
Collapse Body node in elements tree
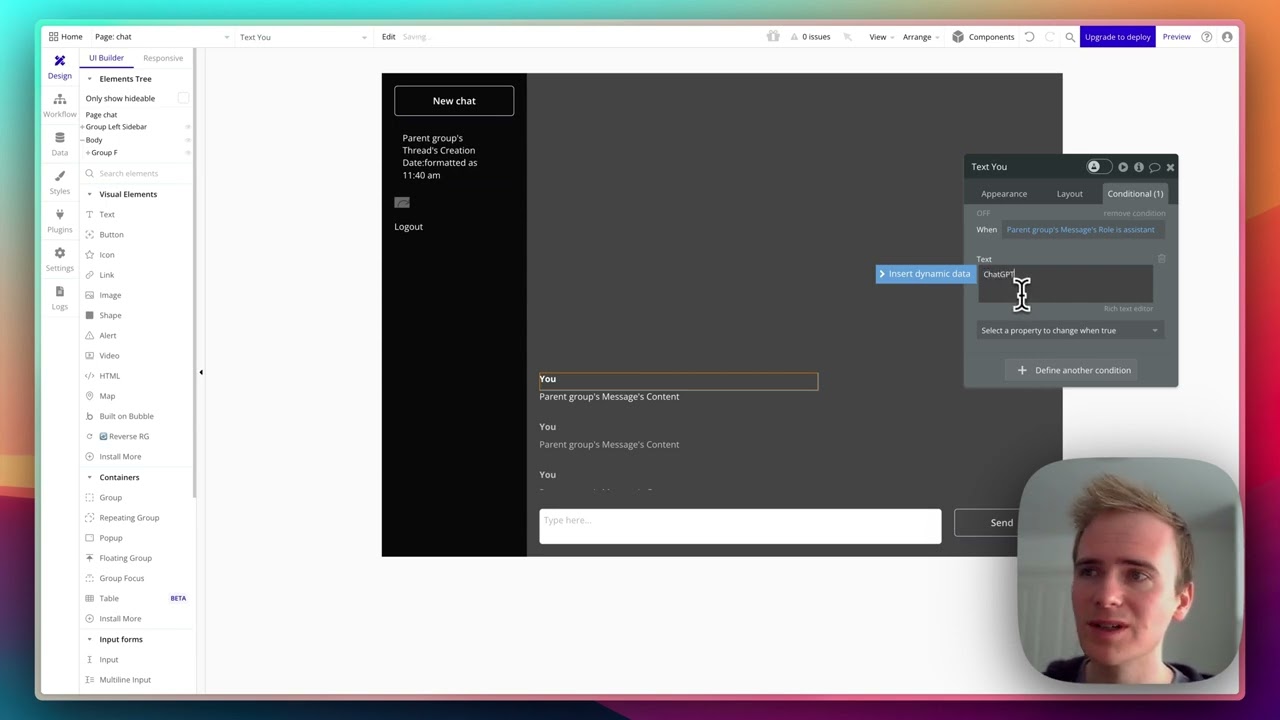82,140
